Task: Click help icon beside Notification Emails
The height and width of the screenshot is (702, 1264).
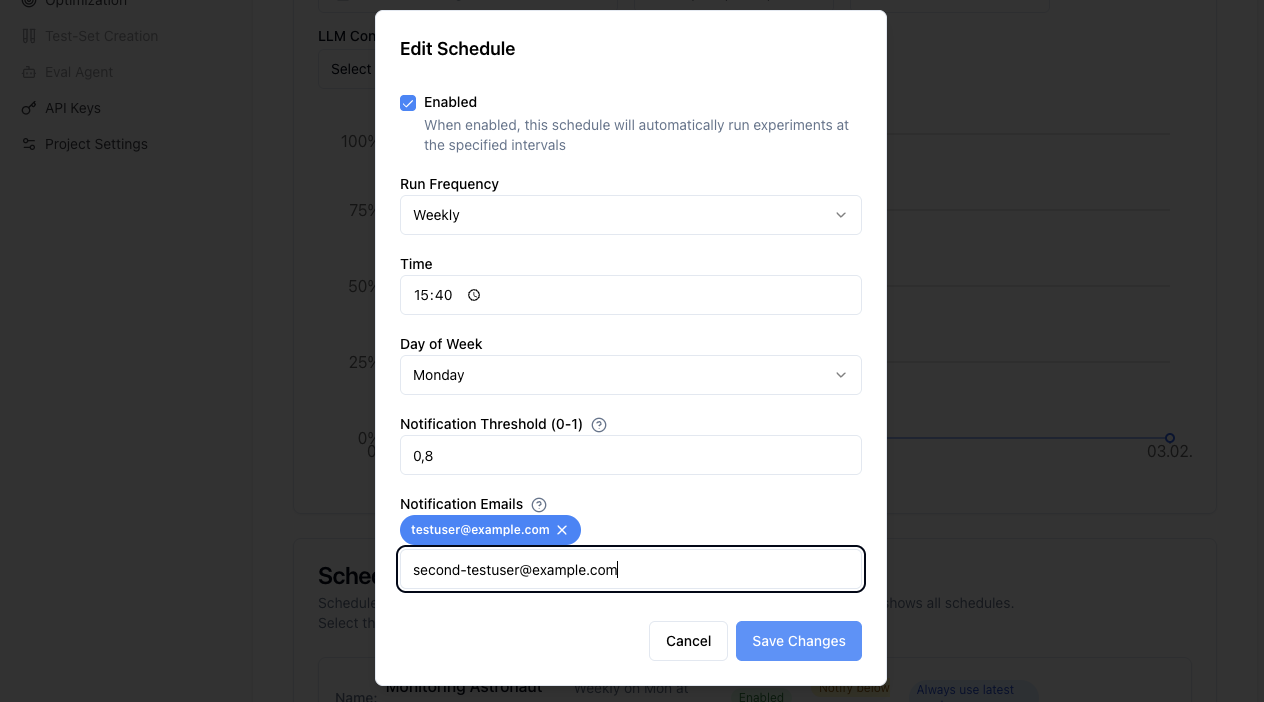Action: pyautogui.click(x=539, y=504)
